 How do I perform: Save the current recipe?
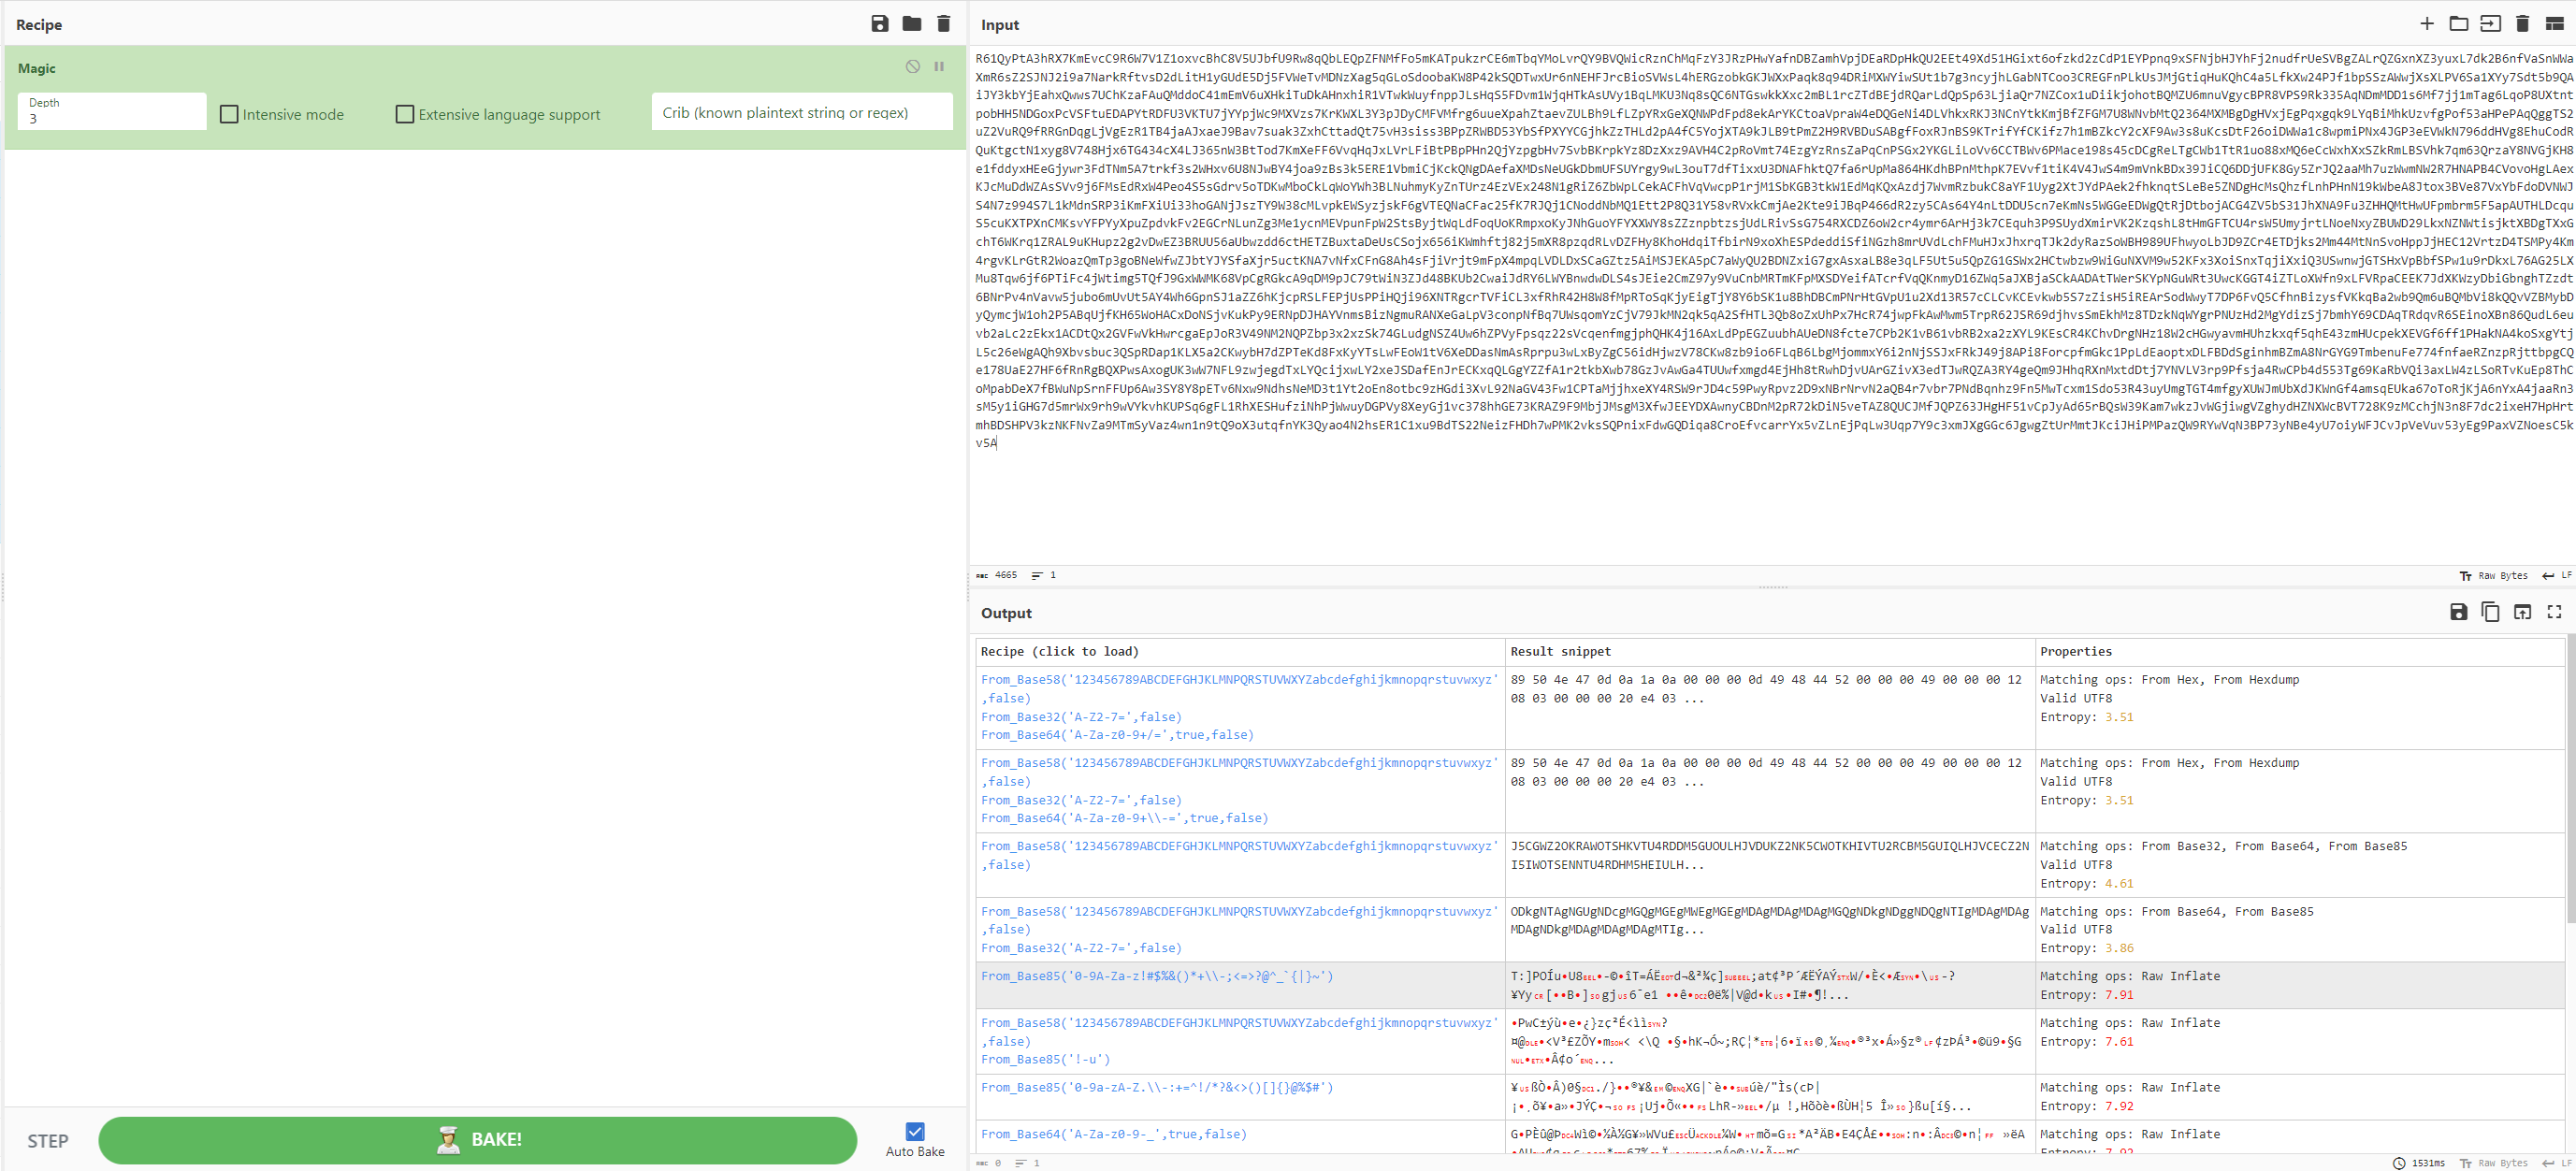pos(879,24)
